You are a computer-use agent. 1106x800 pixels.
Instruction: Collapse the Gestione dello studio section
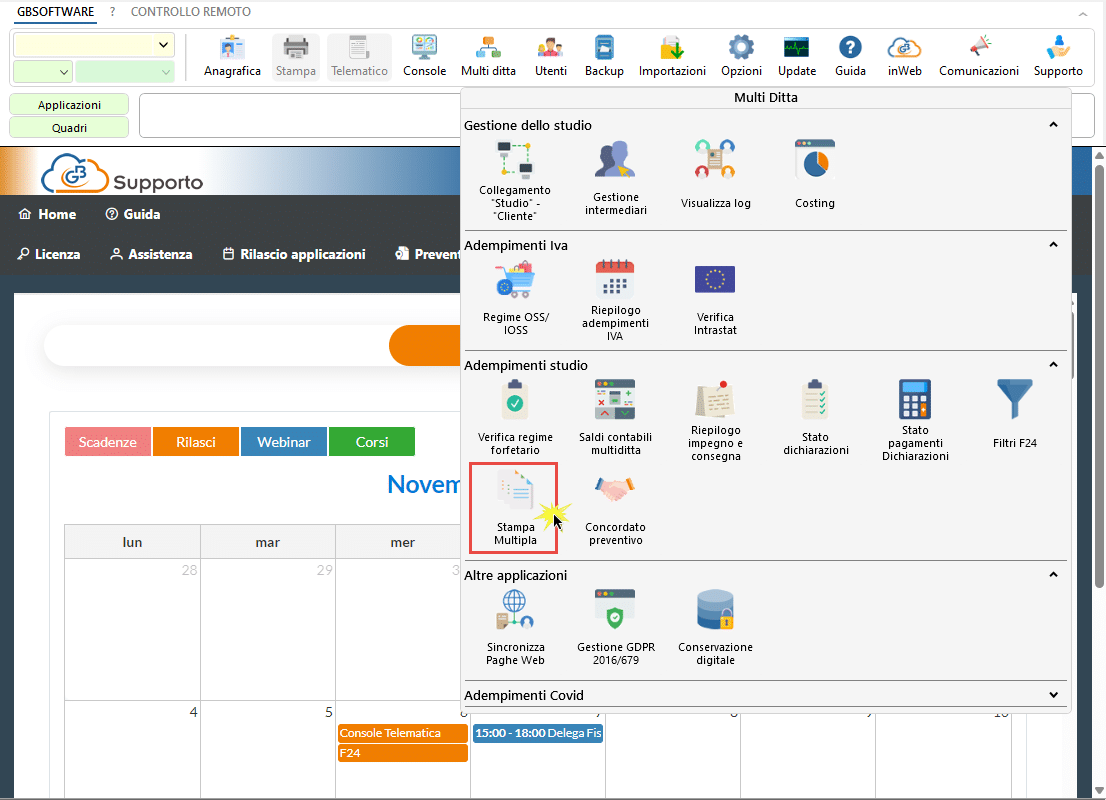tap(1053, 125)
